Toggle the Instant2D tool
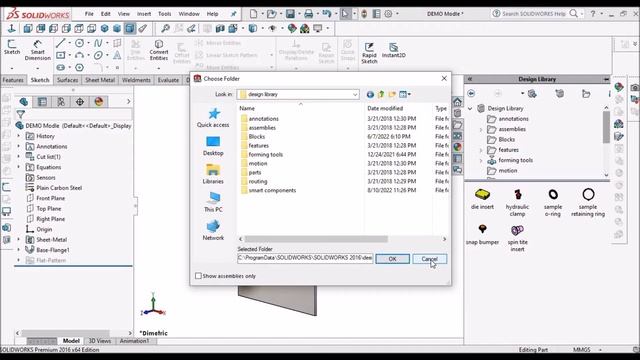Image resolution: width=640 pixels, height=360 pixels. click(393, 50)
